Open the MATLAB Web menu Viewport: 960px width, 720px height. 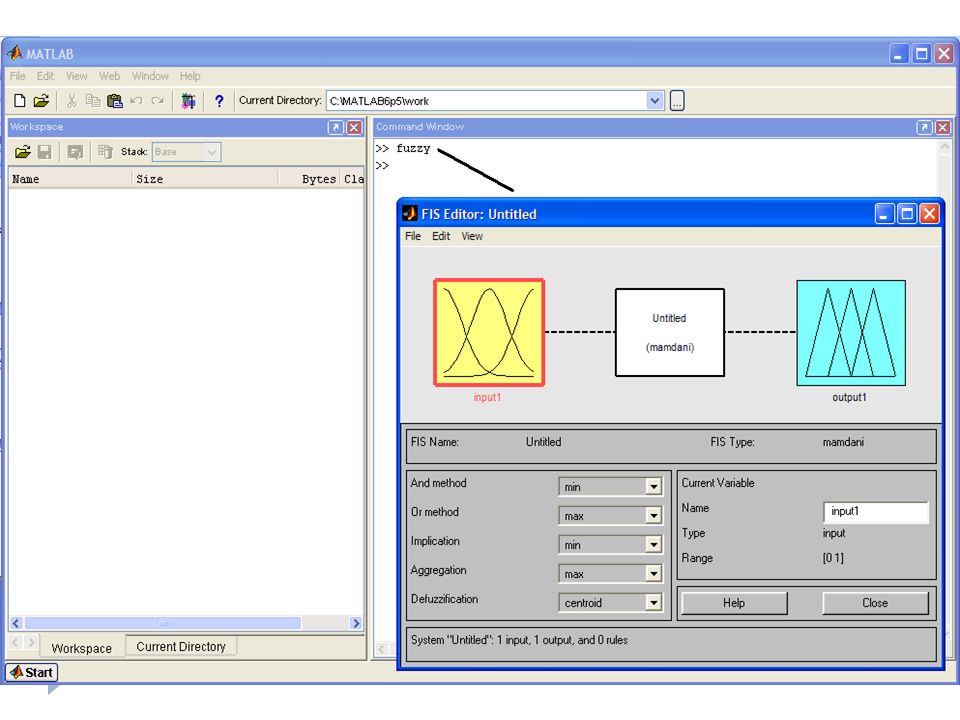(110, 76)
